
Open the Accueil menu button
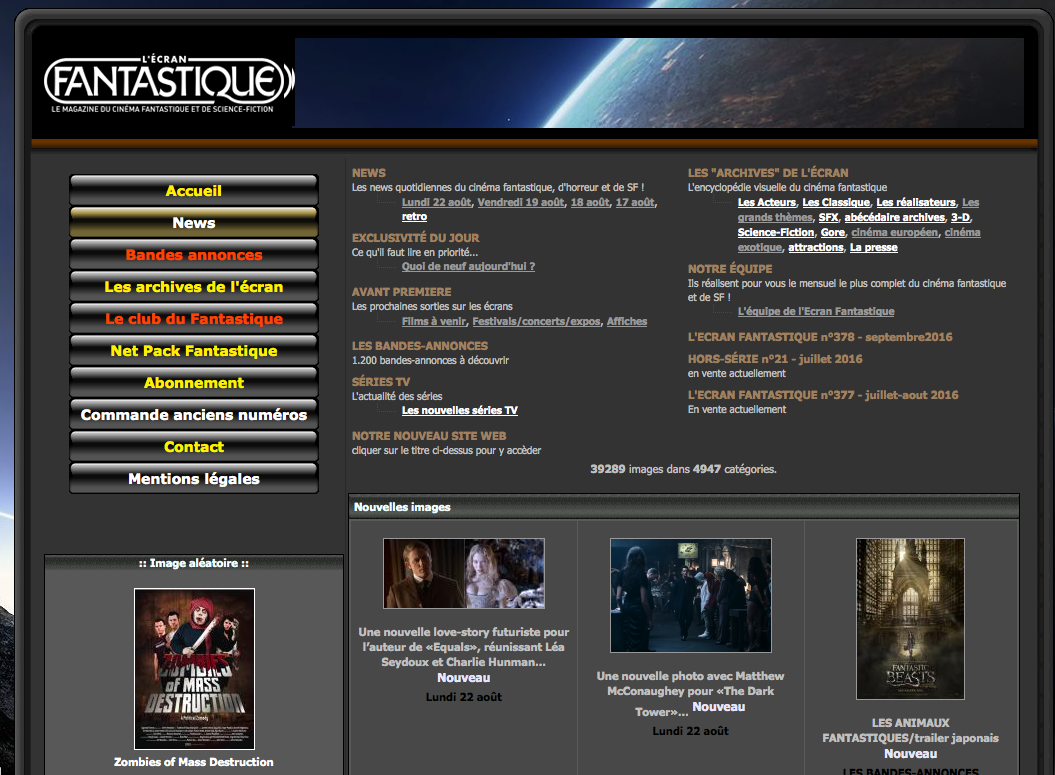tap(193, 191)
